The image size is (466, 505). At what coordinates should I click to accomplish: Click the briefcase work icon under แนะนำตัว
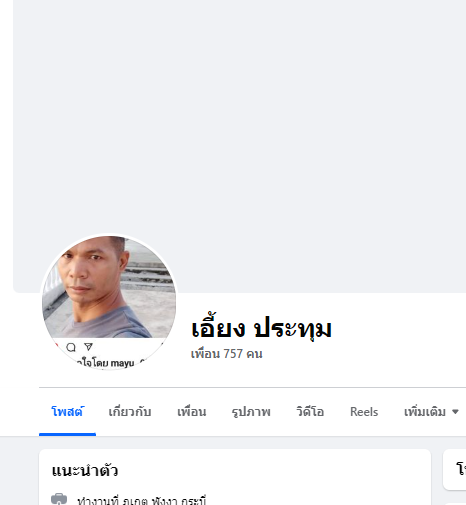pos(59,499)
